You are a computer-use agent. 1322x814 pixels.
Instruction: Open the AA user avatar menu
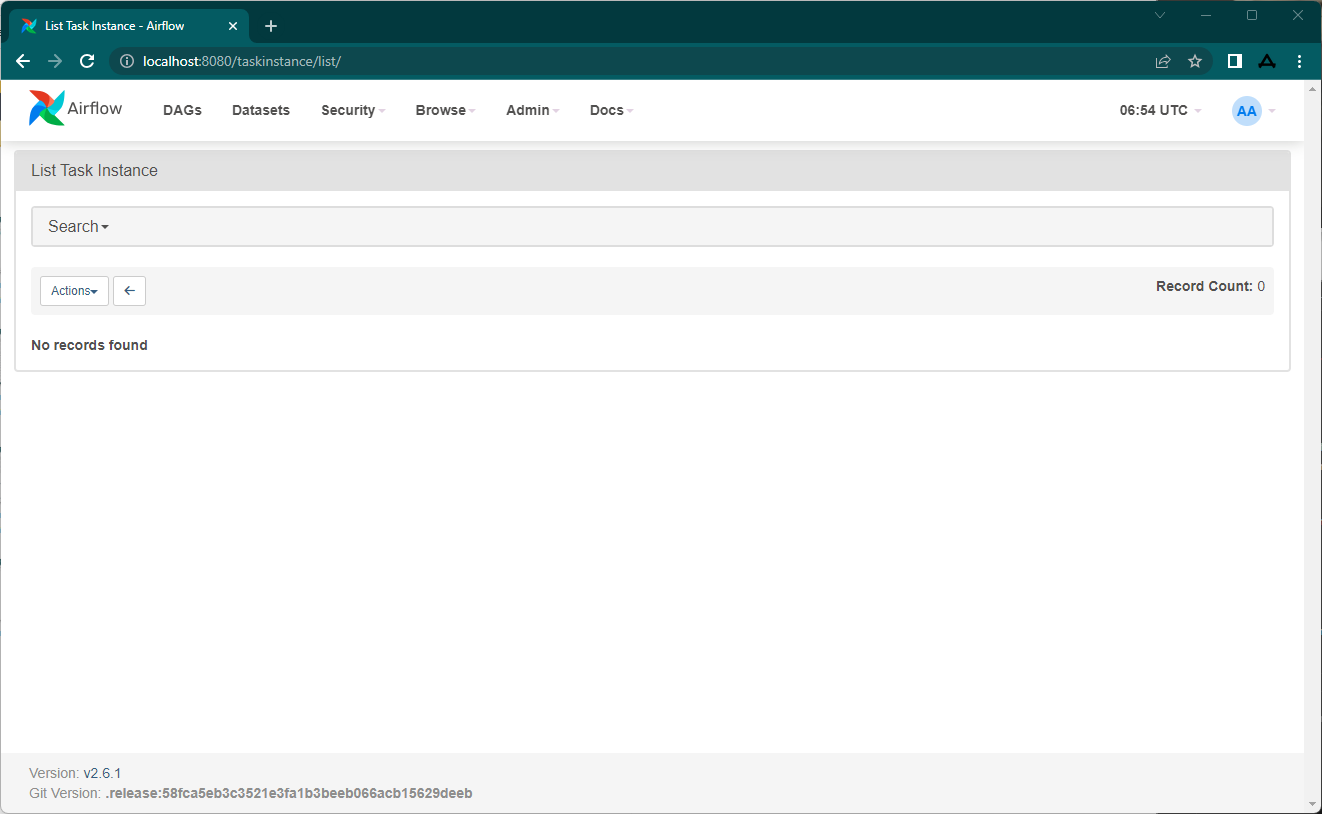coord(1254,111)
